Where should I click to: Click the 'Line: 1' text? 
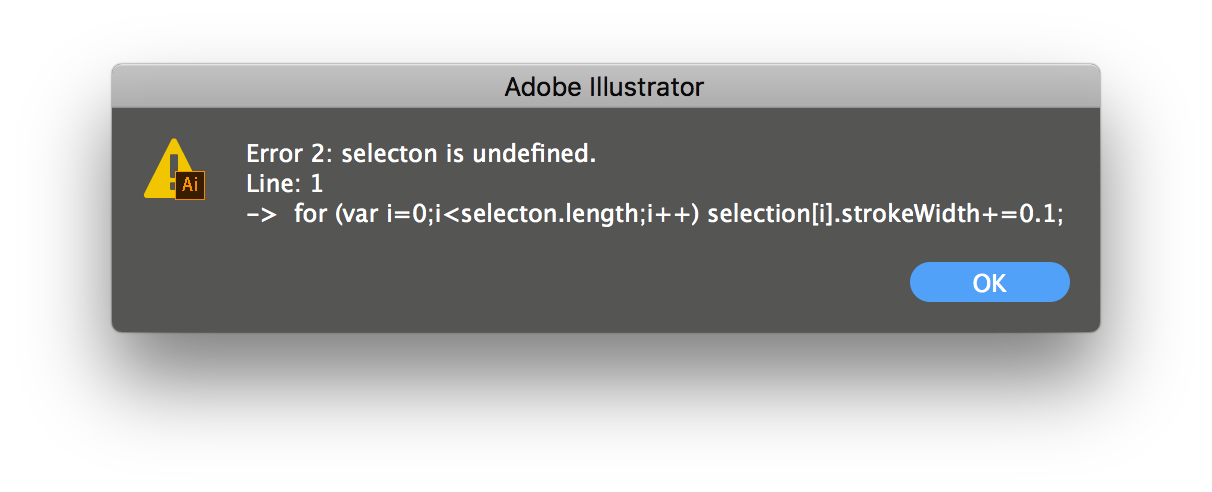click(x=285, y=184)
